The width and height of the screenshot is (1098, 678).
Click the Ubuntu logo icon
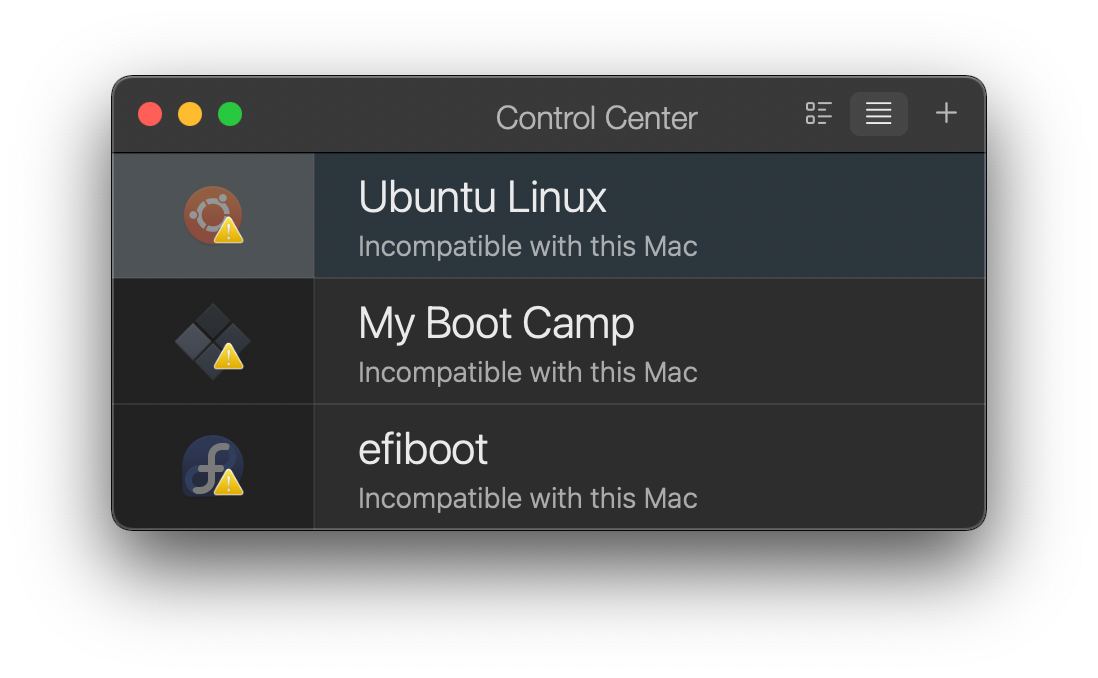click(214, 215)
